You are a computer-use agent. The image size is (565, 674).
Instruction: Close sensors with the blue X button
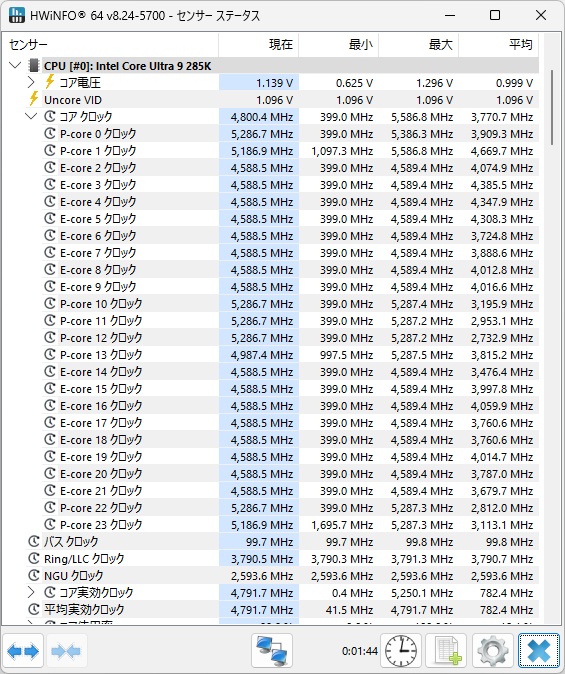click(x=539, y=651)
